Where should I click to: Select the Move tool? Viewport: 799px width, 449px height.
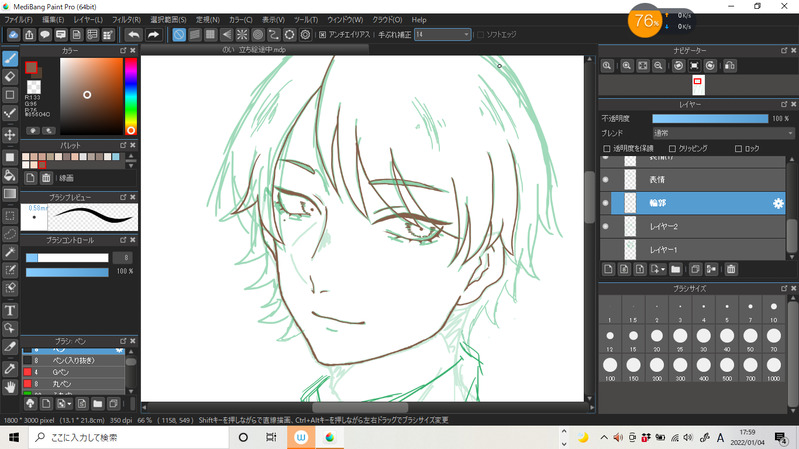(10, 135)
